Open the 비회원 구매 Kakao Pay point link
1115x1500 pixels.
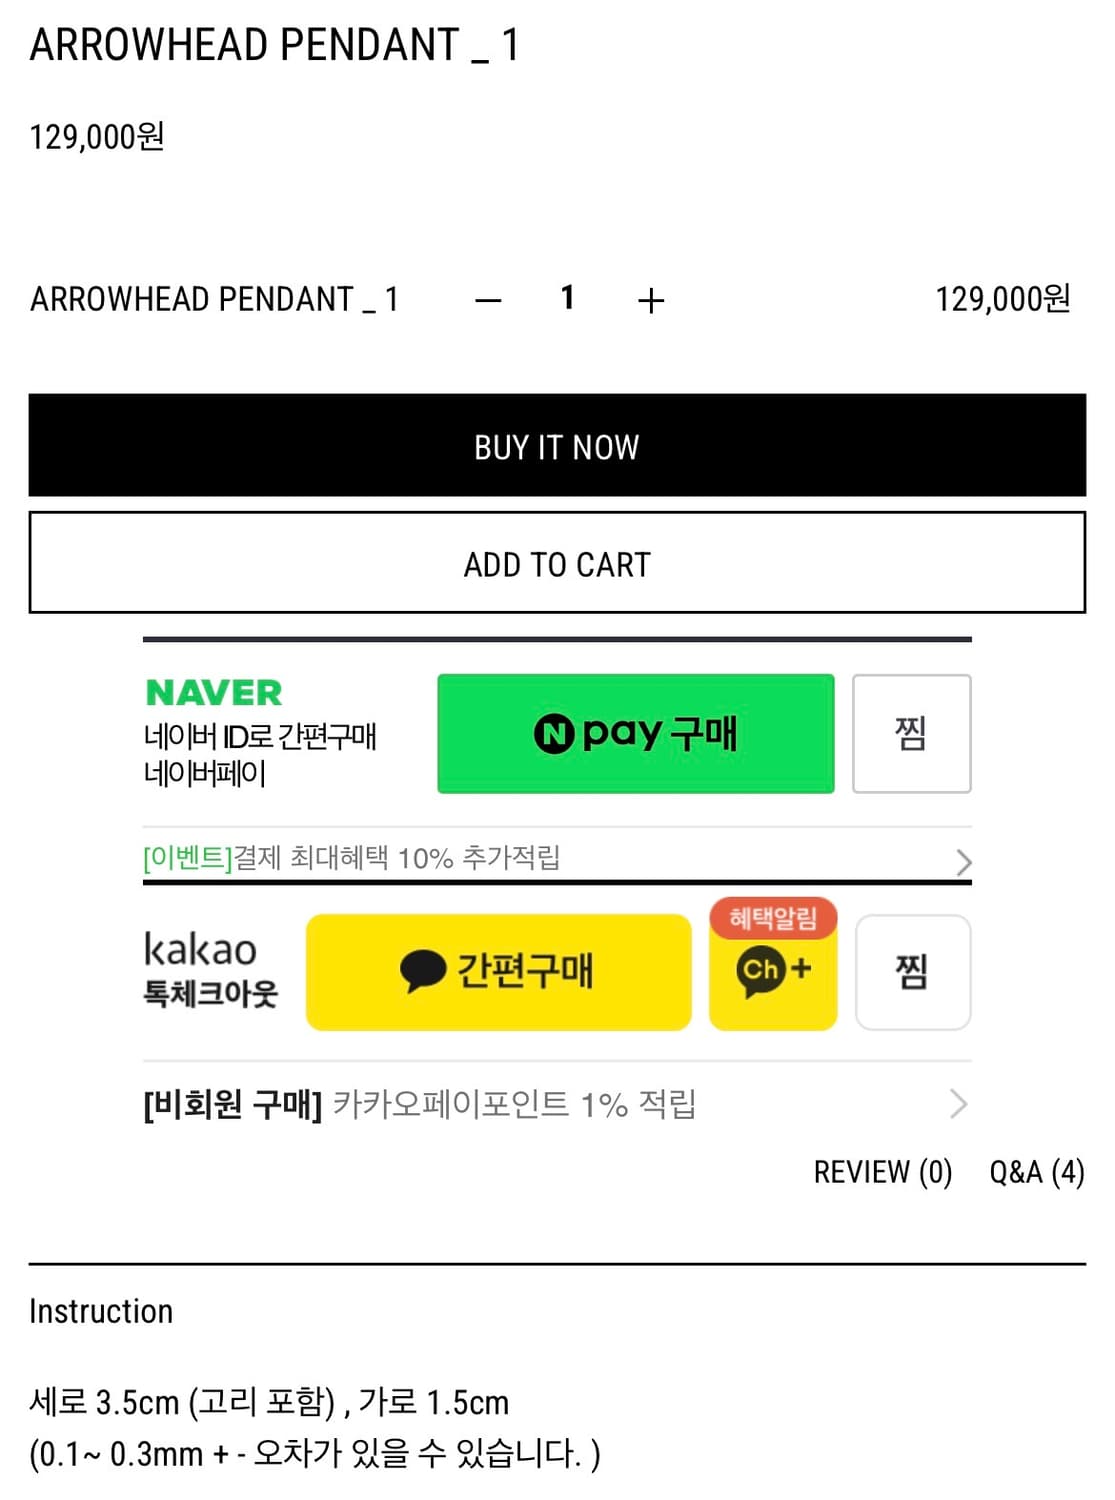420,1104
